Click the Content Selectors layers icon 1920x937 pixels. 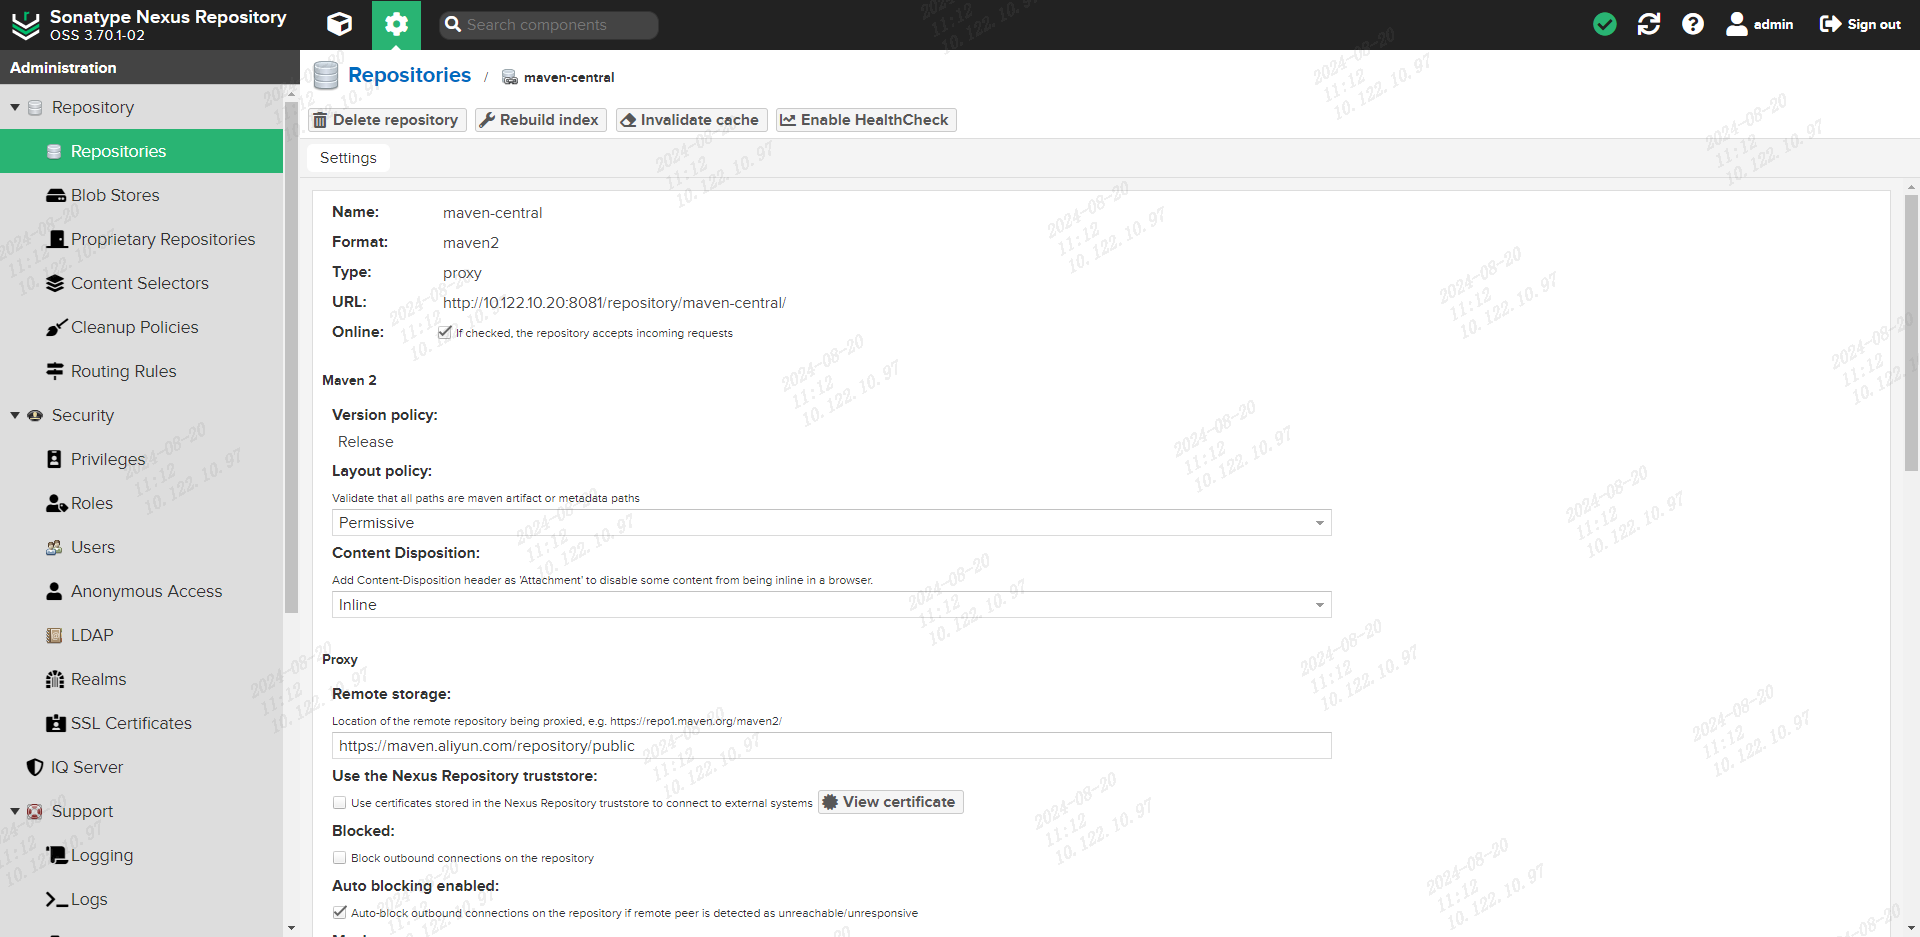[x=55, y=283]
